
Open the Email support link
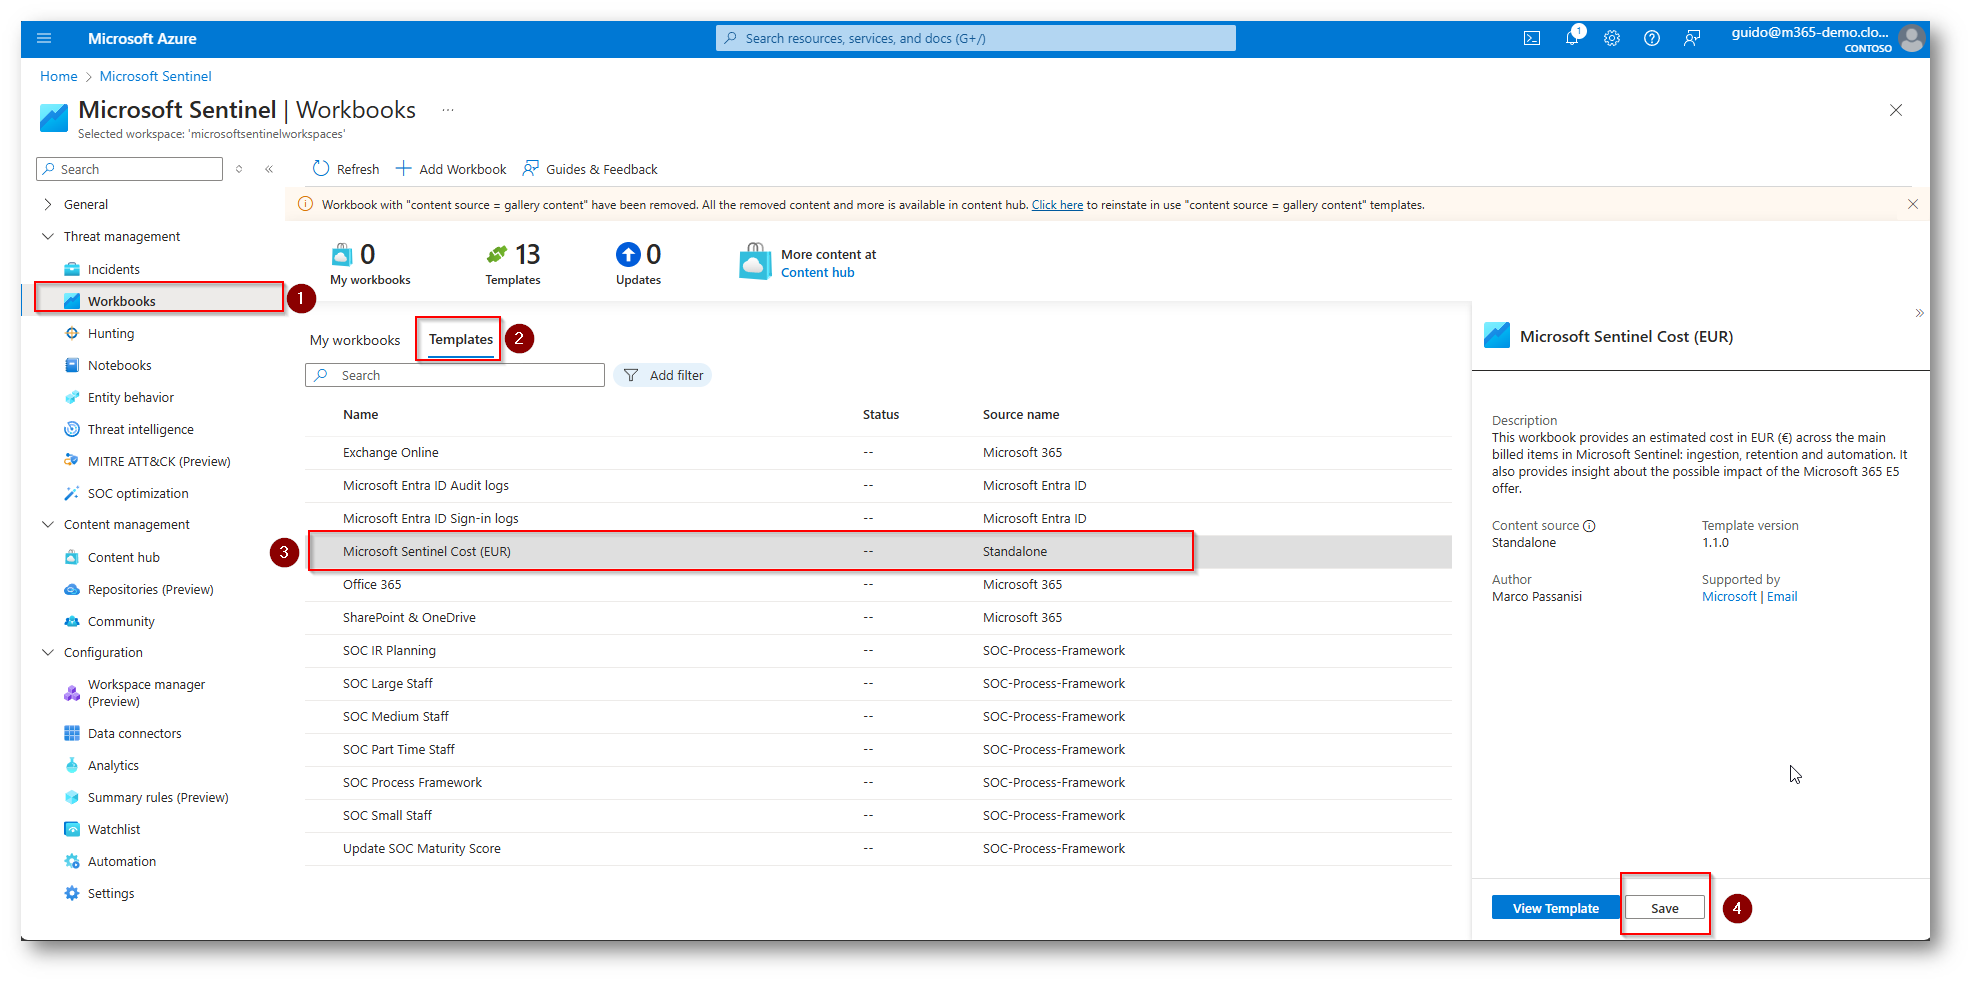click(1782, 597)
